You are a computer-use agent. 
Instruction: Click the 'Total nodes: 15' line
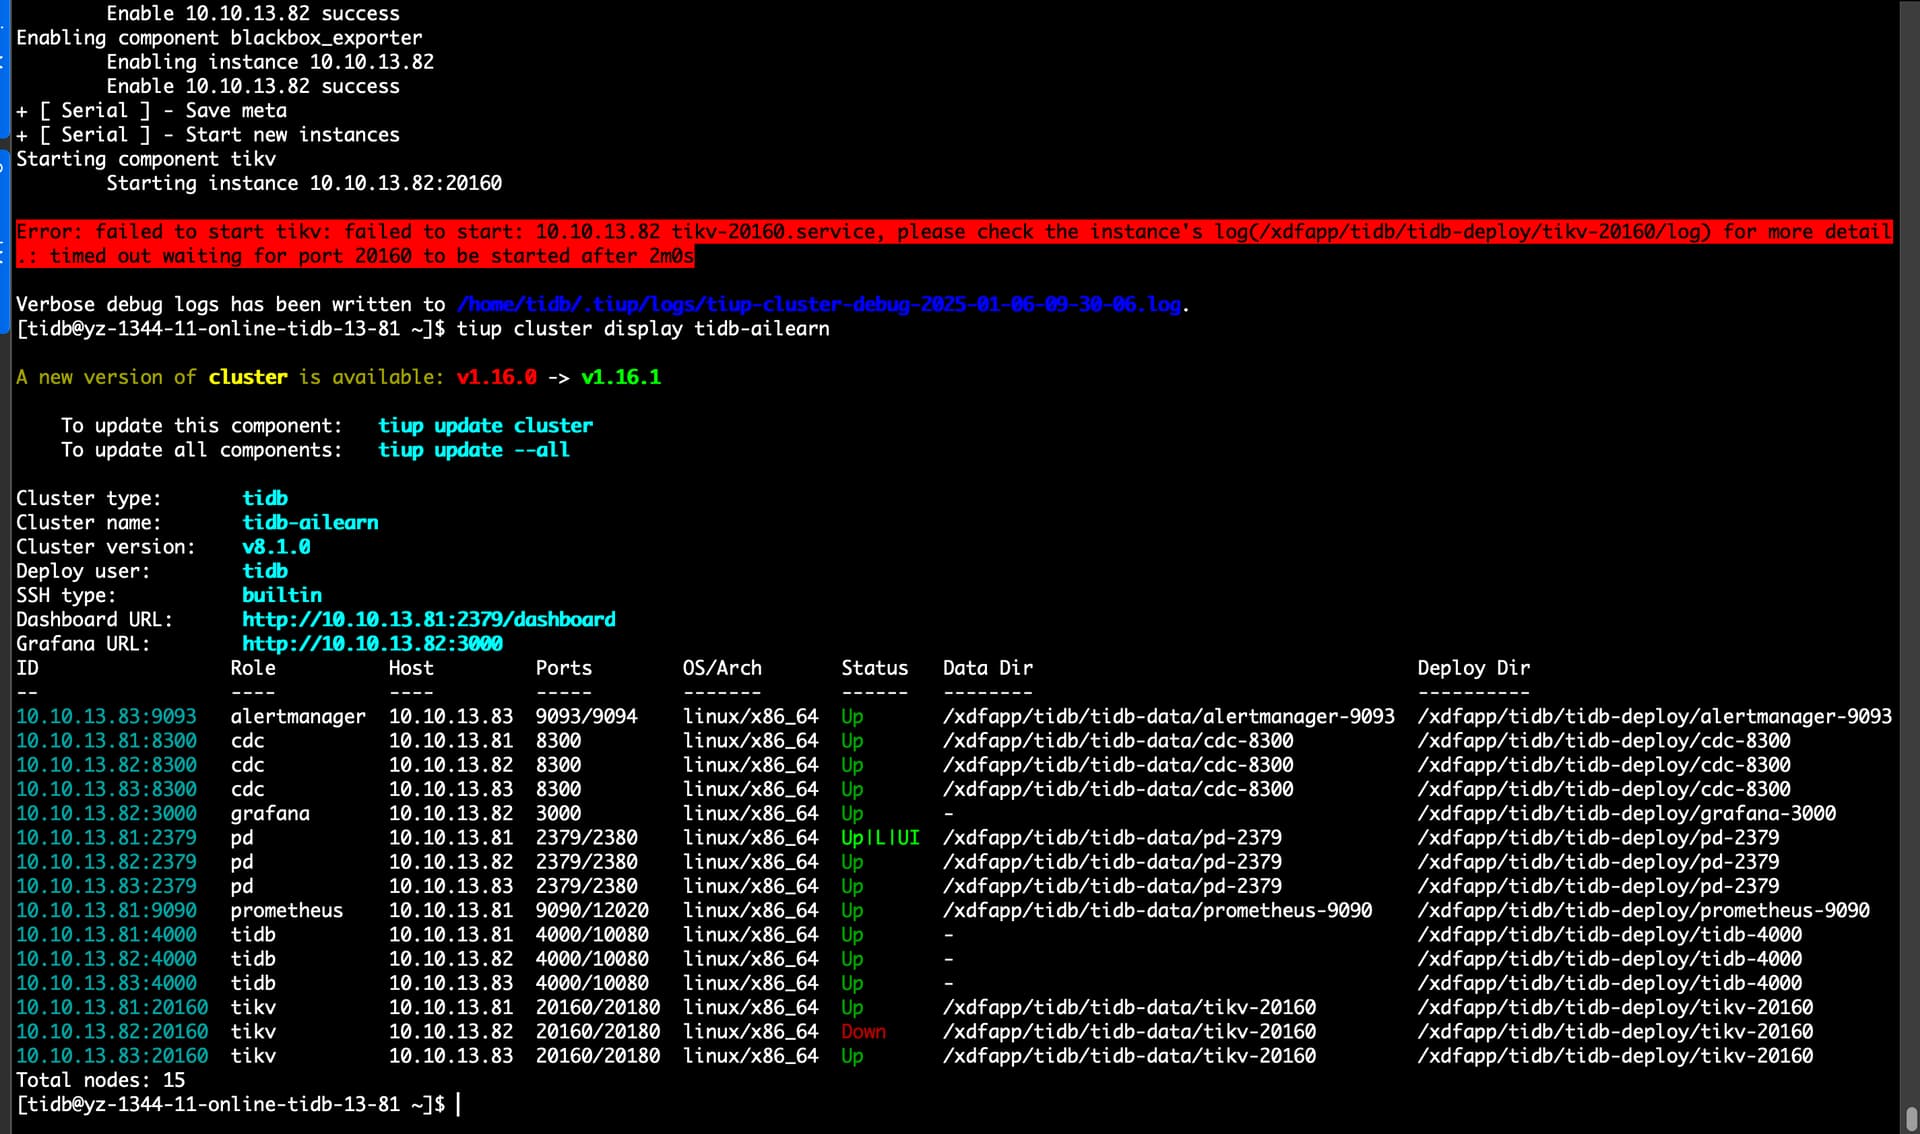tap(100, 1080)
